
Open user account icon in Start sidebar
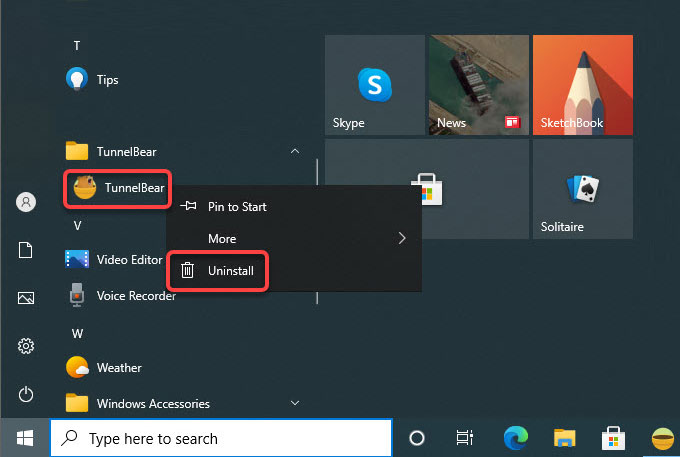26,202
